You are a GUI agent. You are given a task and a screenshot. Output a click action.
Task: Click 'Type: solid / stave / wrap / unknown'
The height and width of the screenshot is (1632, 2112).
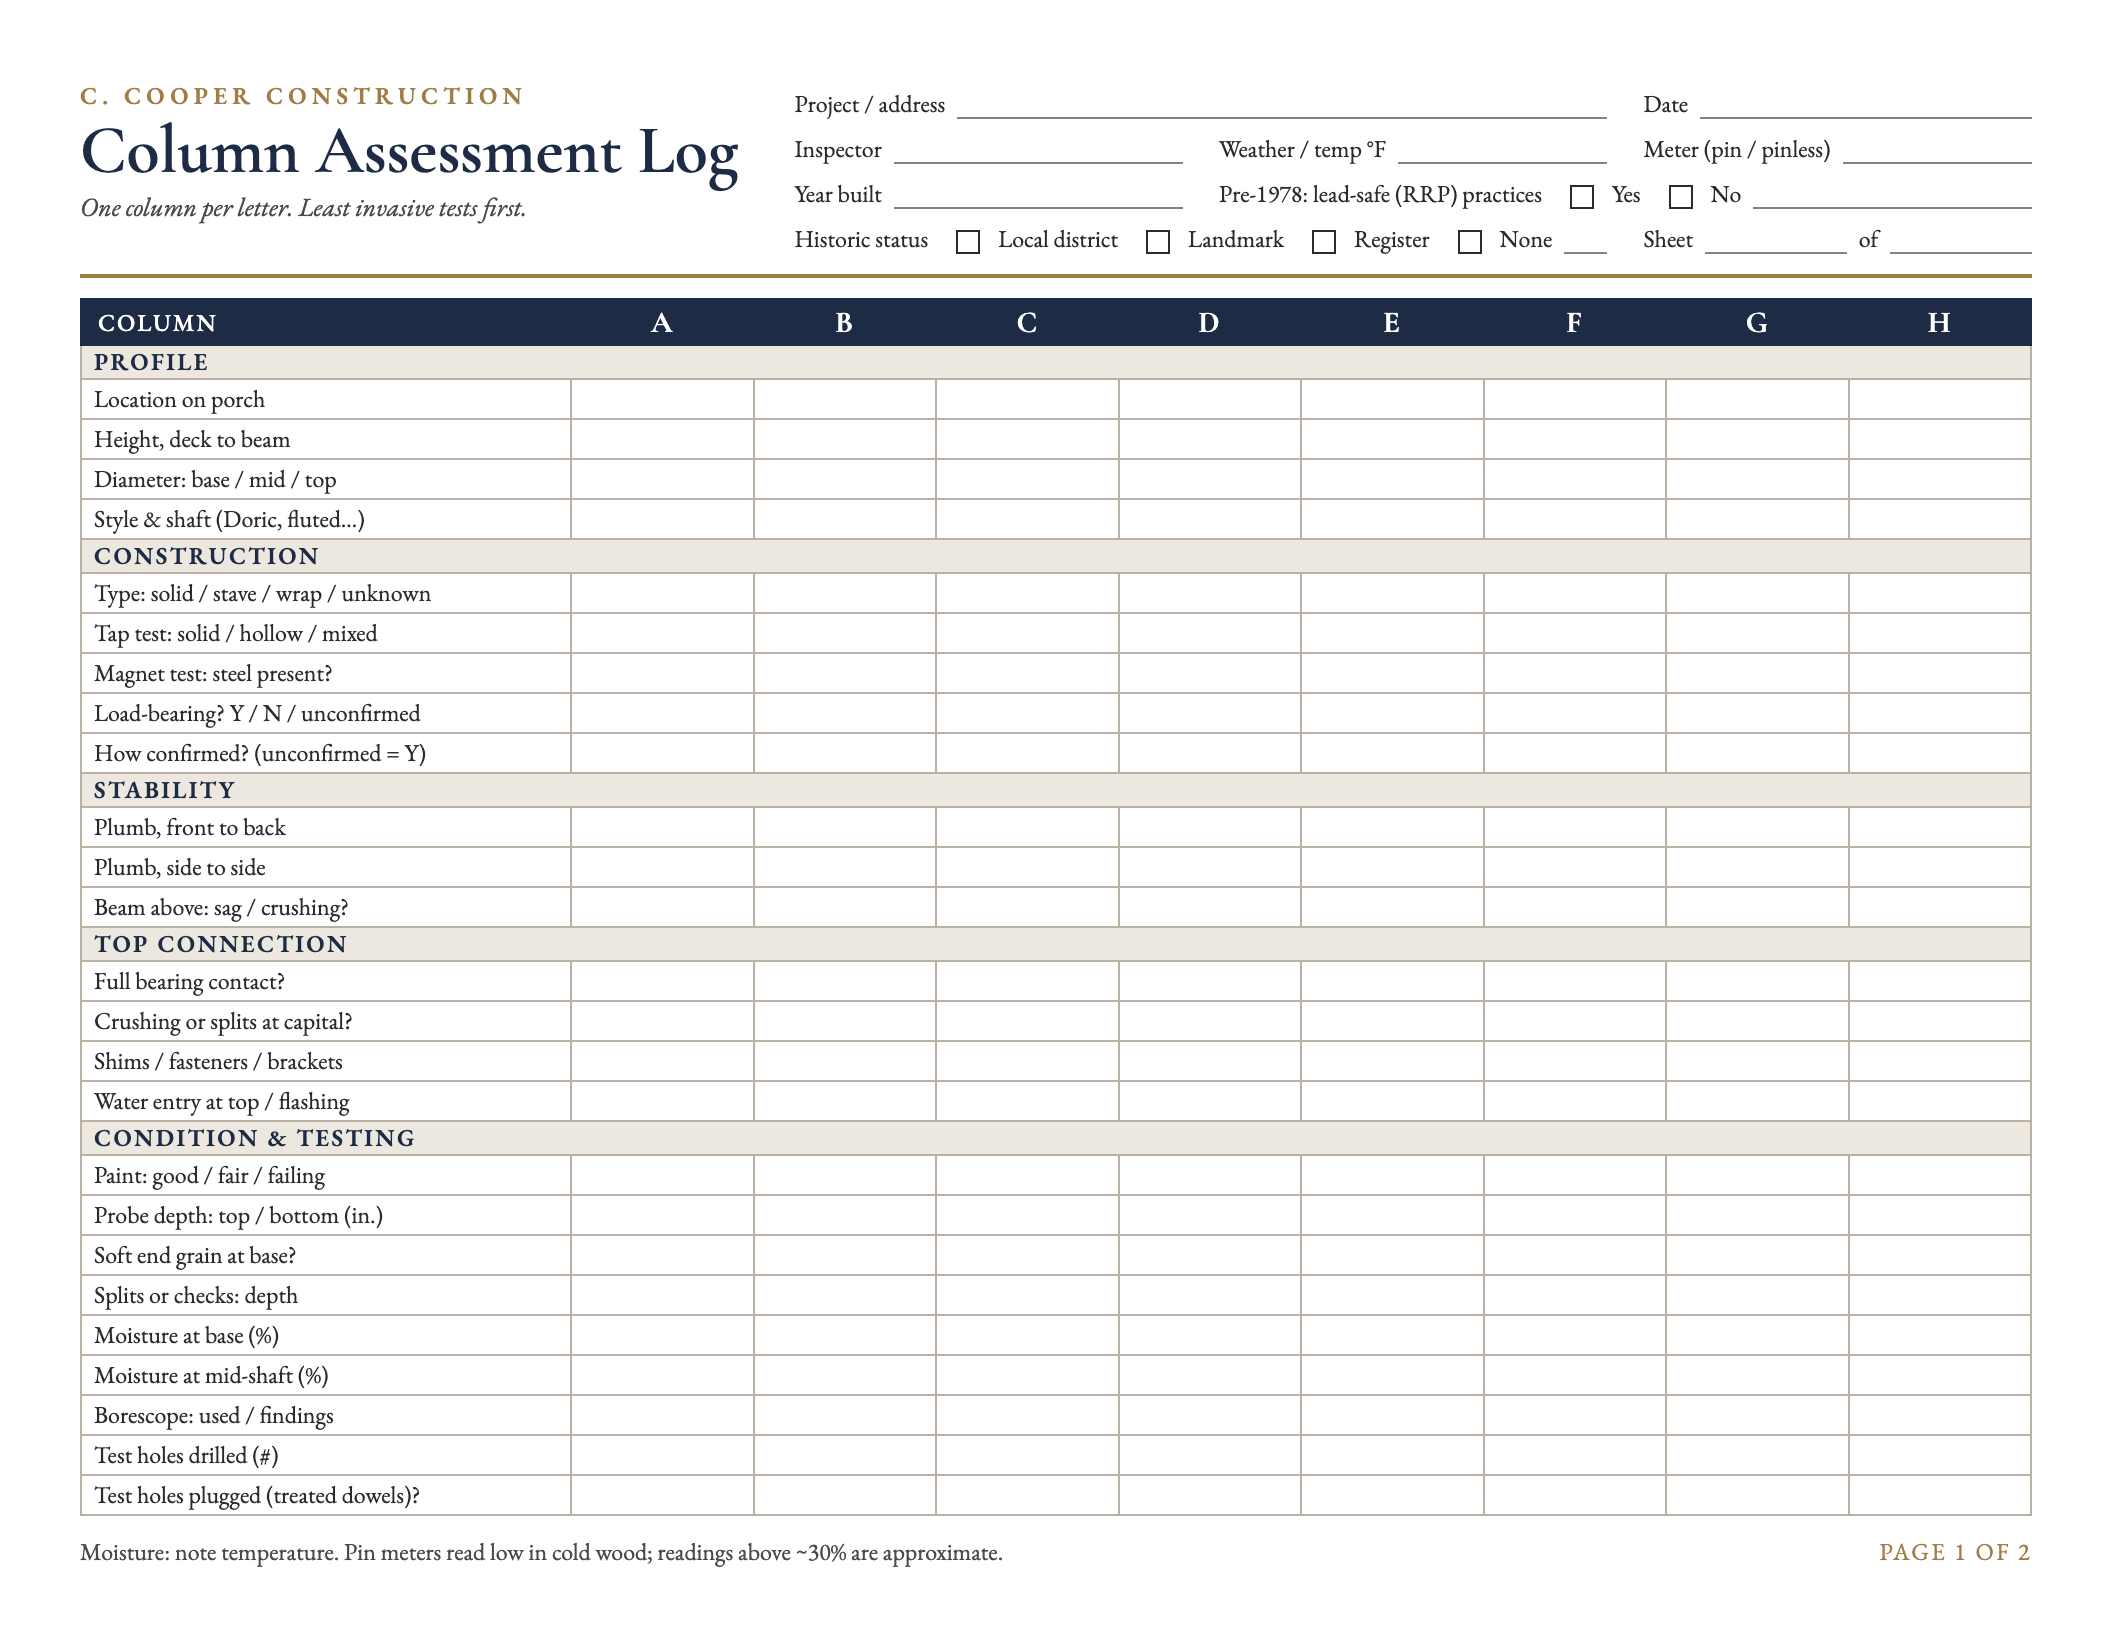pos(263,594)
